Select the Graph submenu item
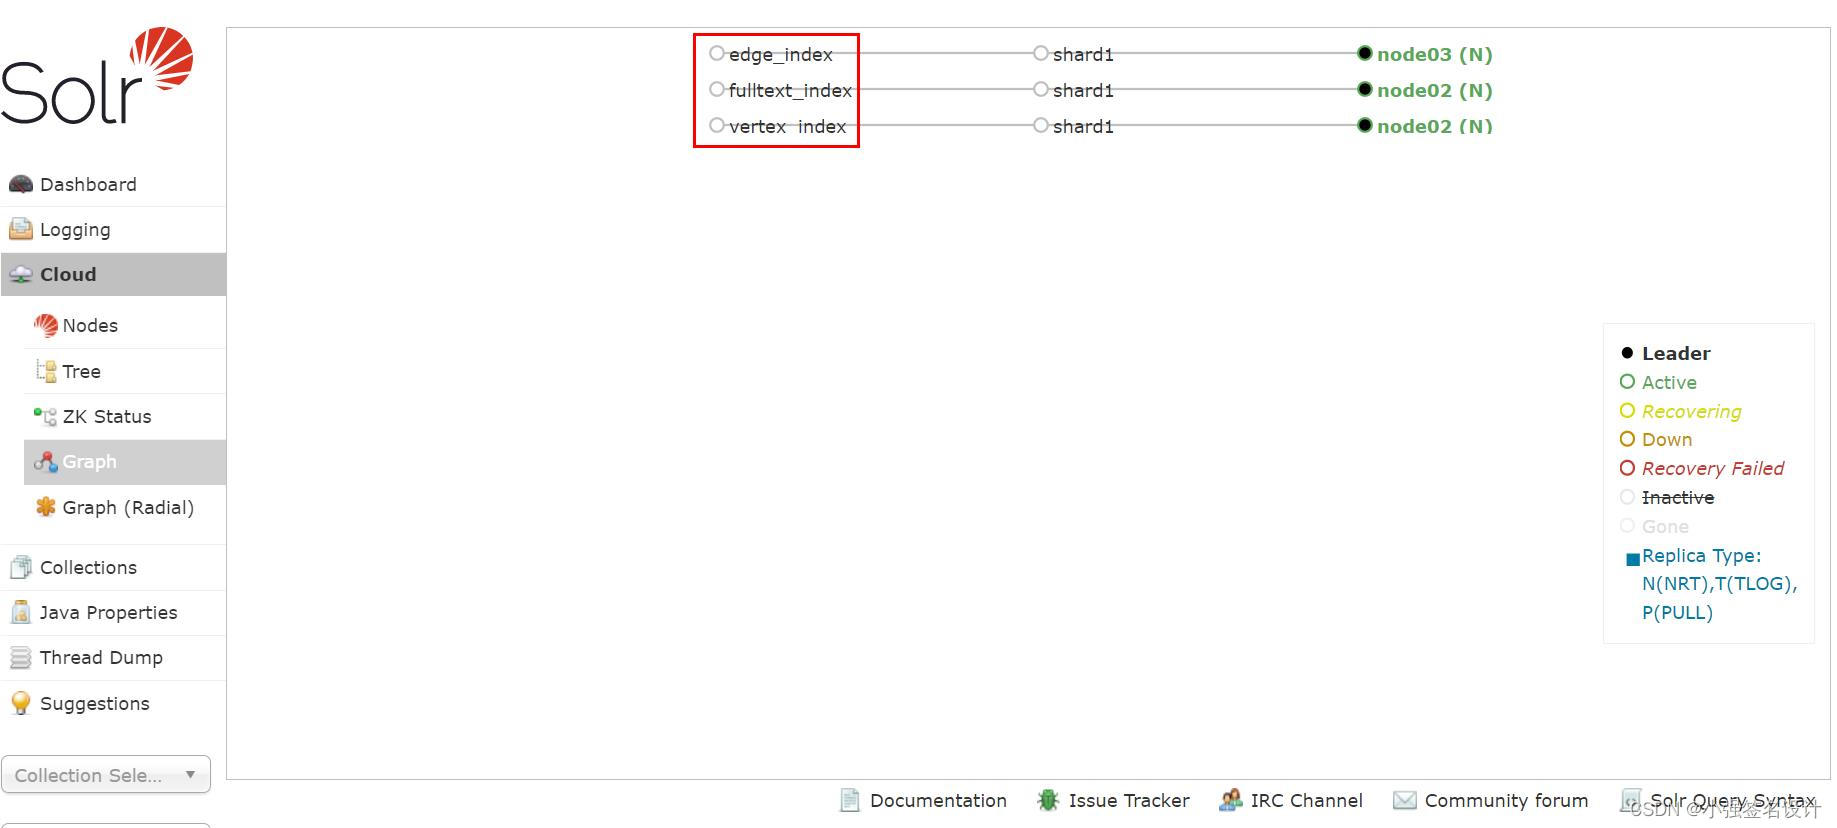Viewport: 1837px width, 828px height. [125, 461]
